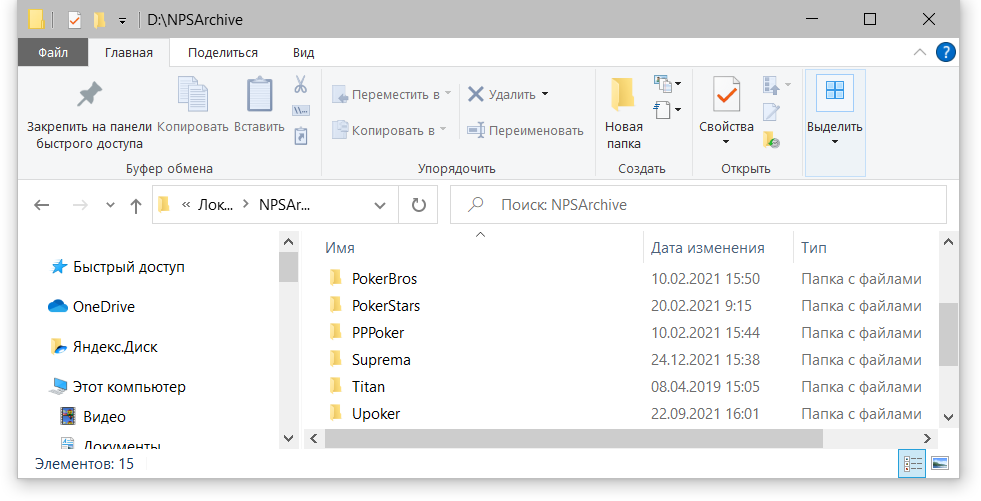The image size is (981, 501).
Task: Select Этот компьютер in navigation pane
Action: pos(129,387)
